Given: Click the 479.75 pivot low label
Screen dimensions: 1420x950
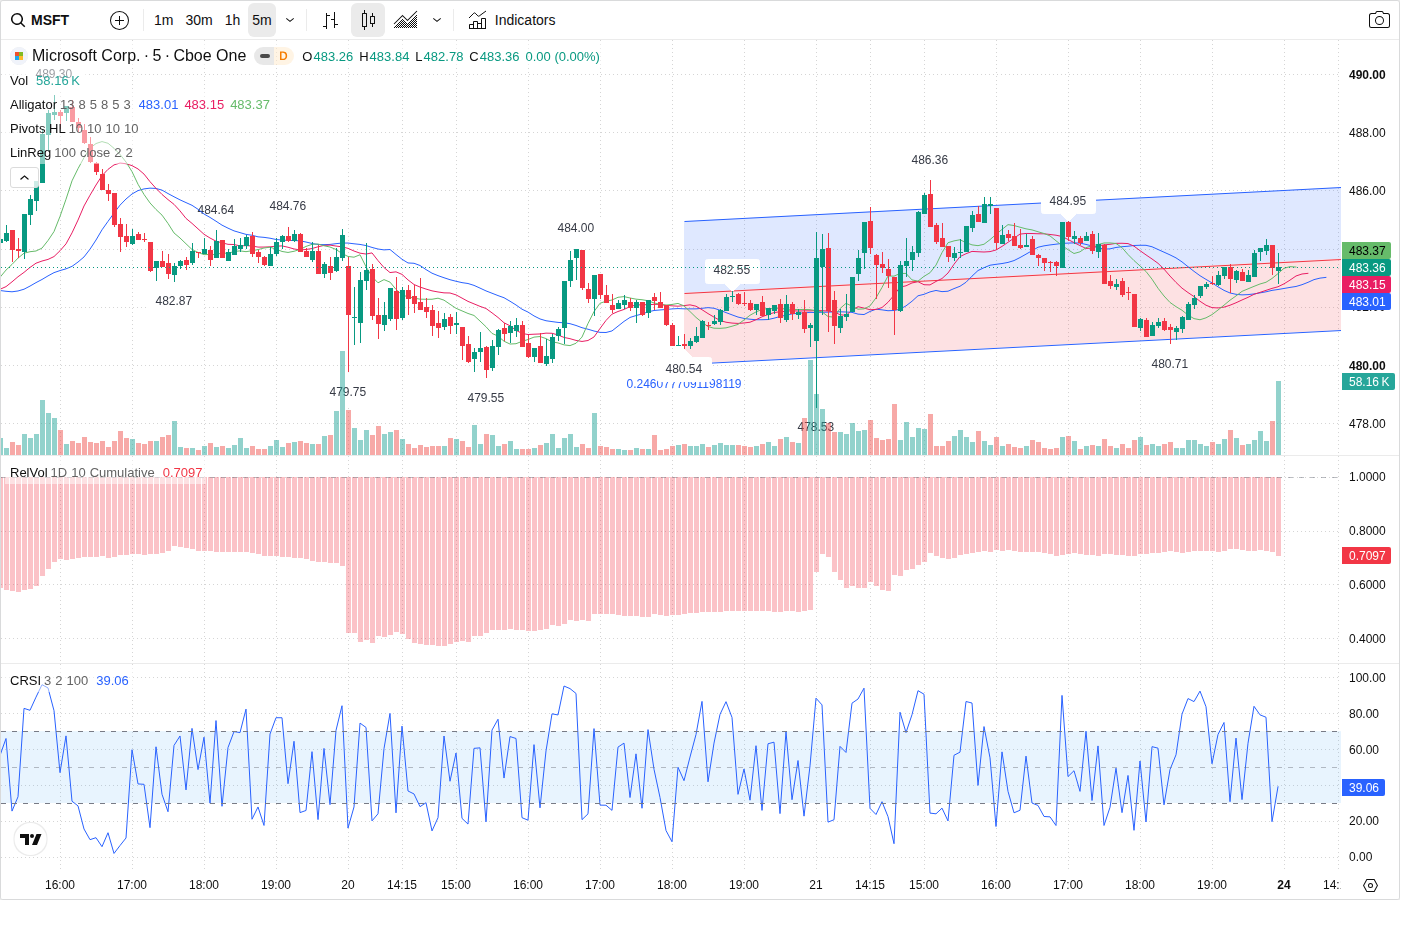Looking at the screenshot, I should tap(348, 392).
